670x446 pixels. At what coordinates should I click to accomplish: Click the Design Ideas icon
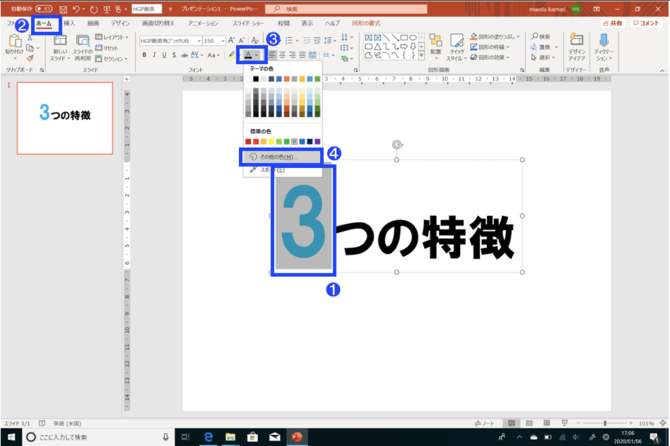pos(576,40)
